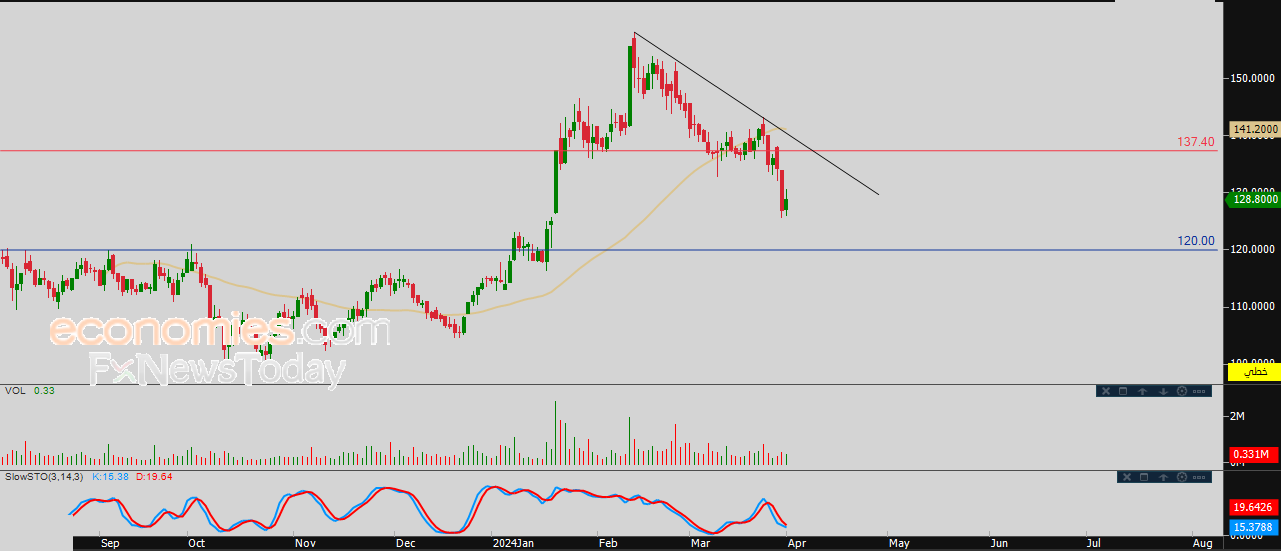The image size is (1281, 551).
Task: Click the 120.00 support level label
Action: (x=1196, y=241)
